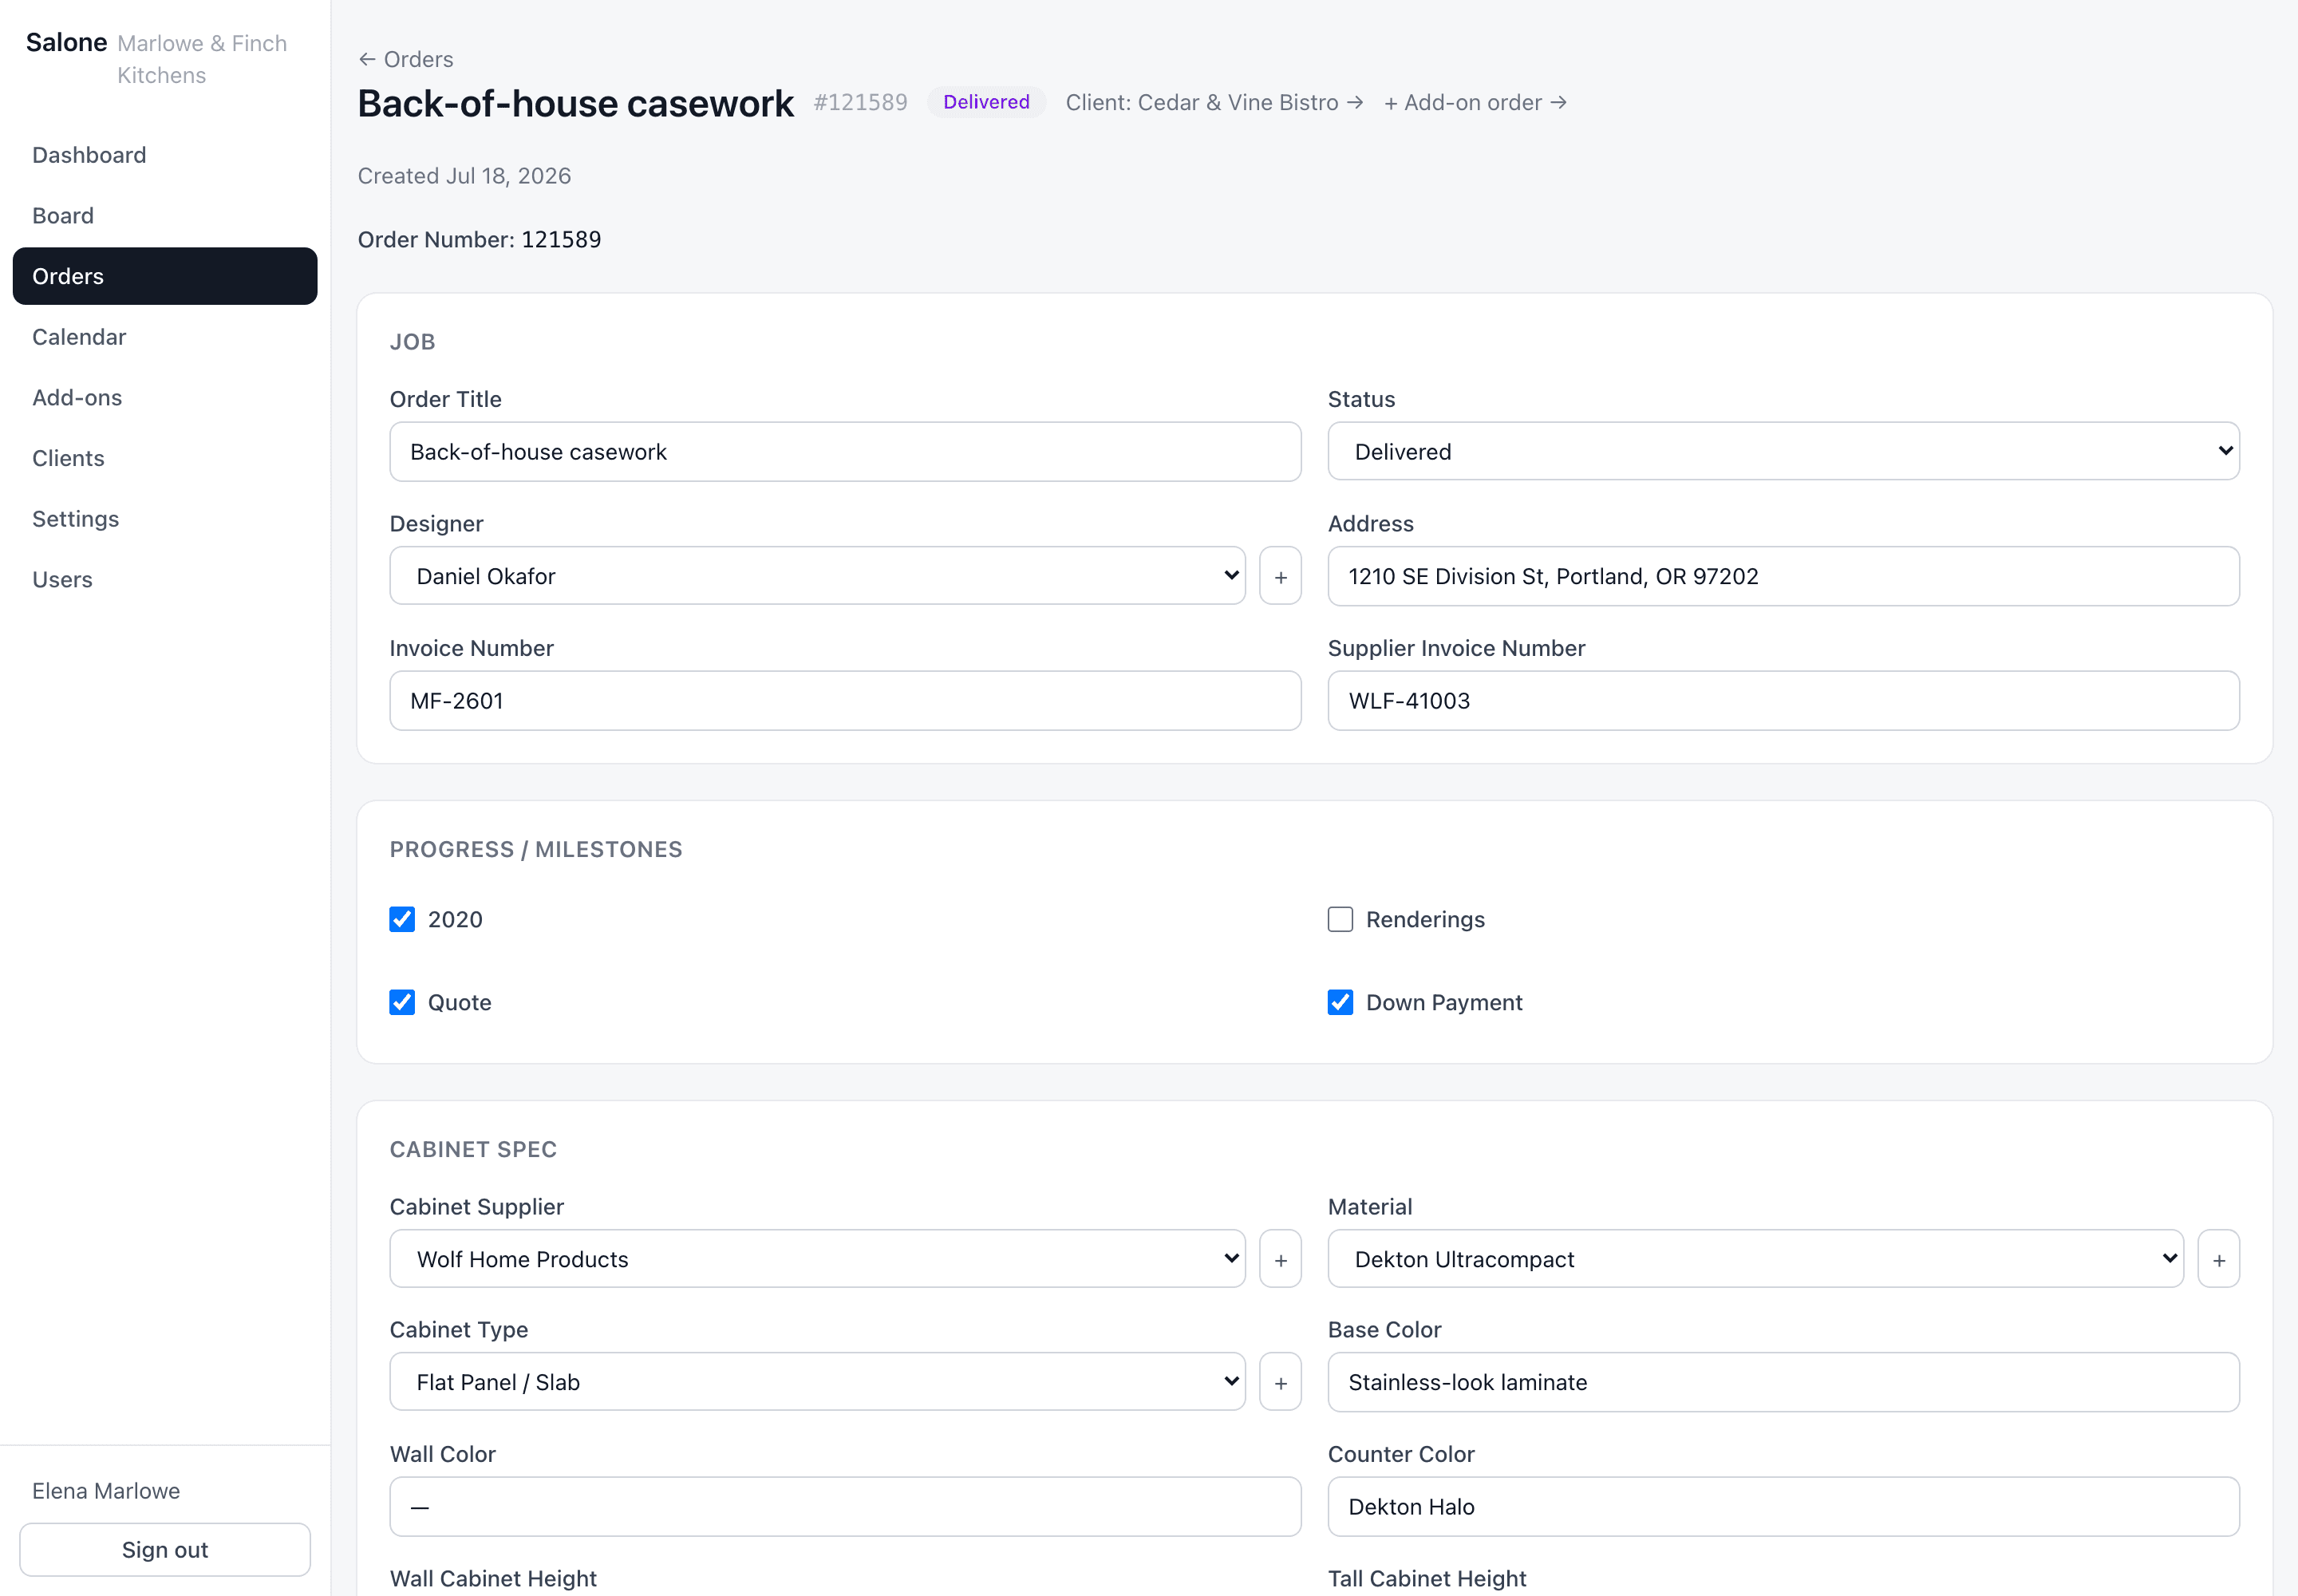Go to Users in sidebar

pos(165,579)
